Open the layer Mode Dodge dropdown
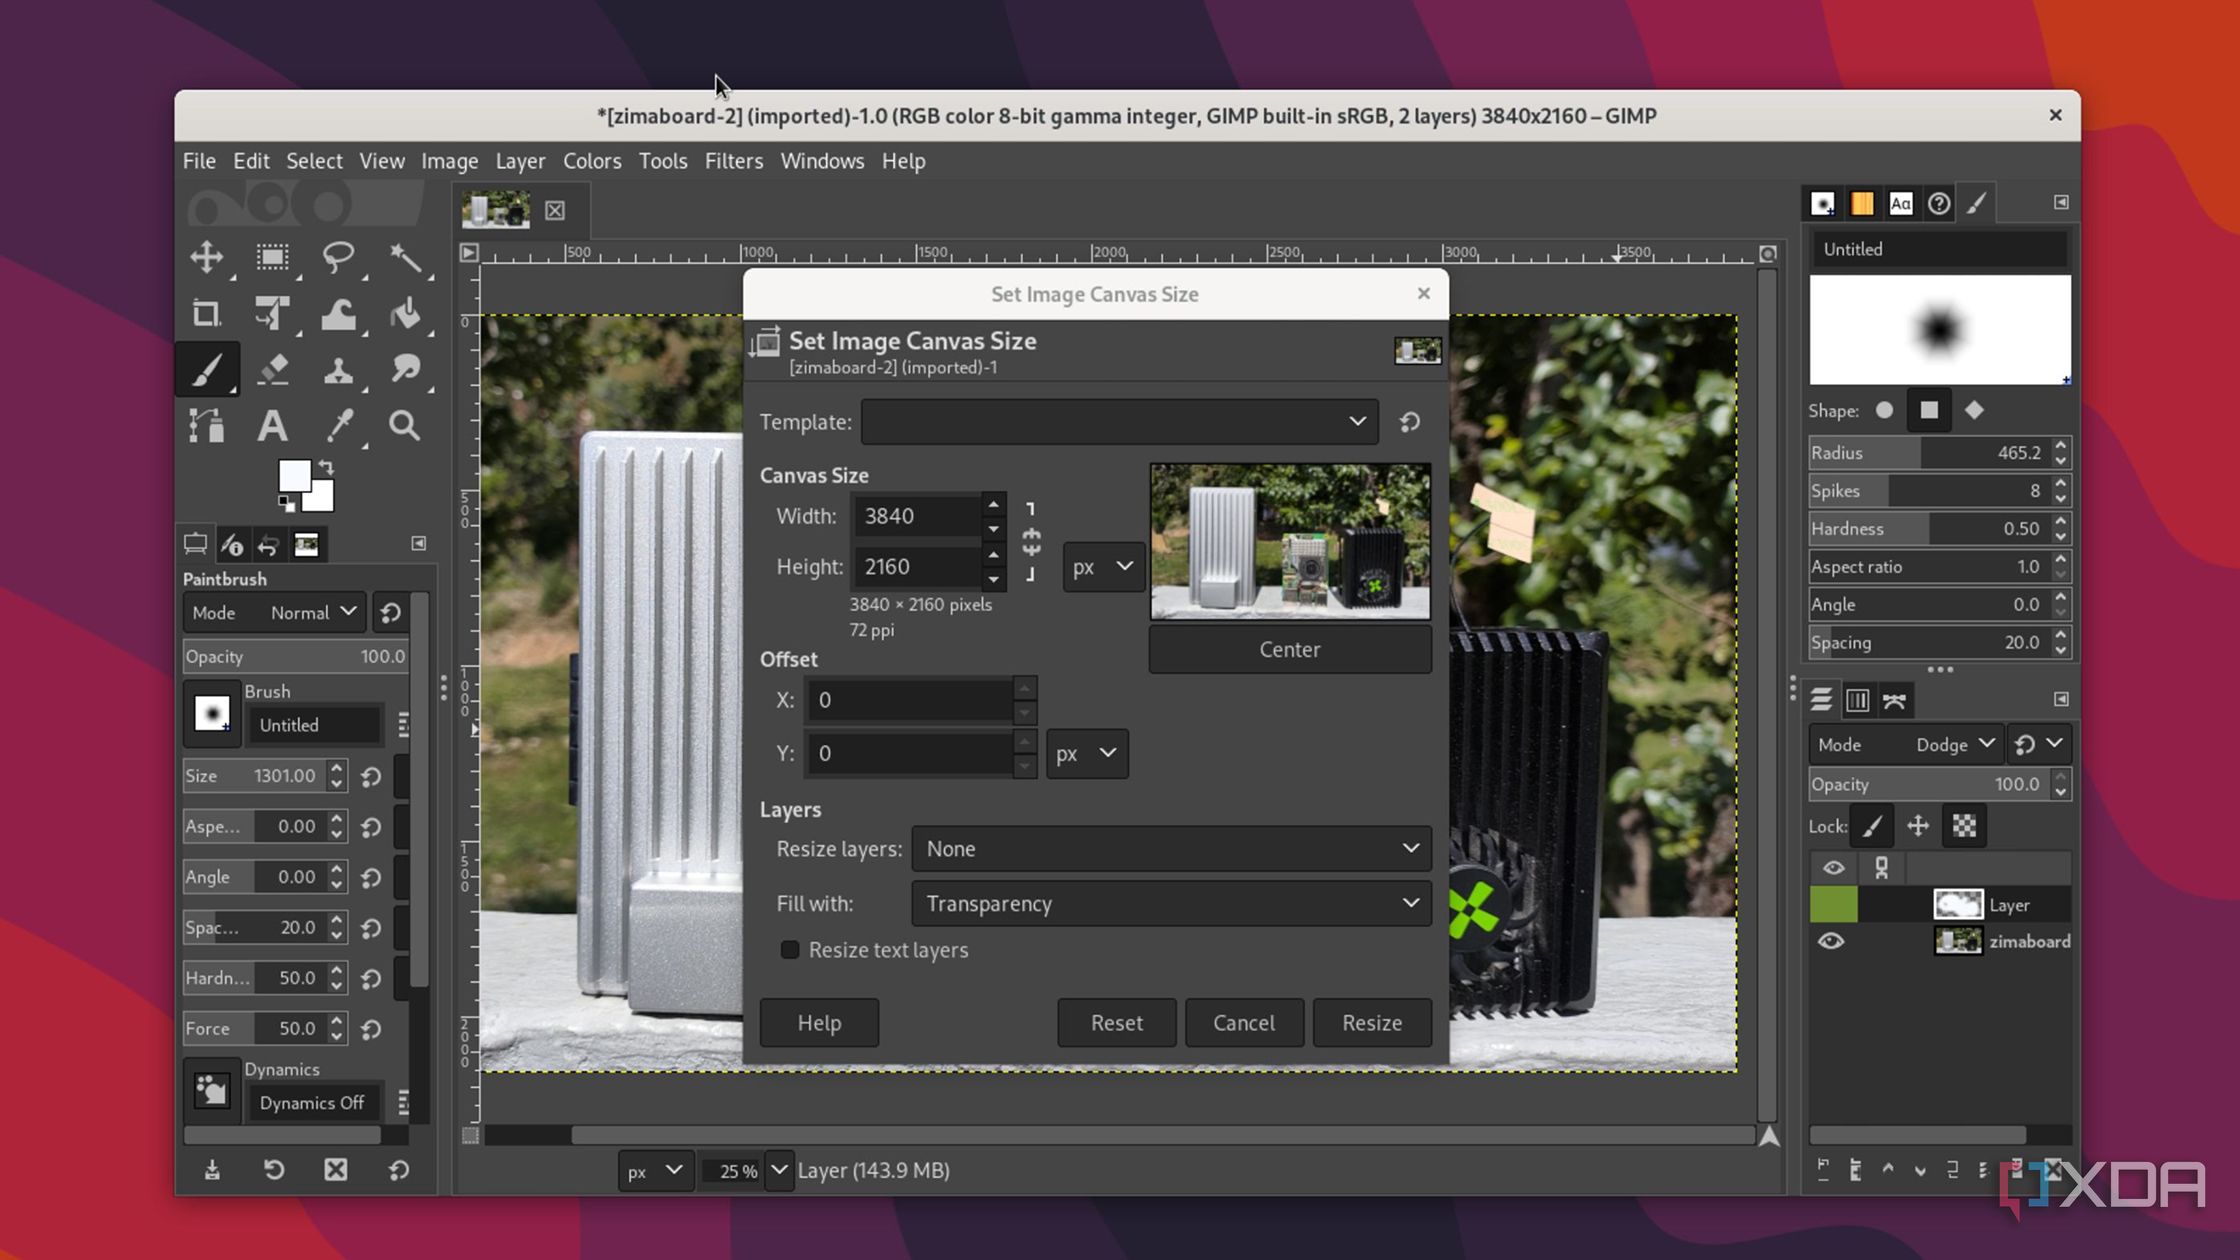Viewport: 2240px width, 1260px height. 1906,744
